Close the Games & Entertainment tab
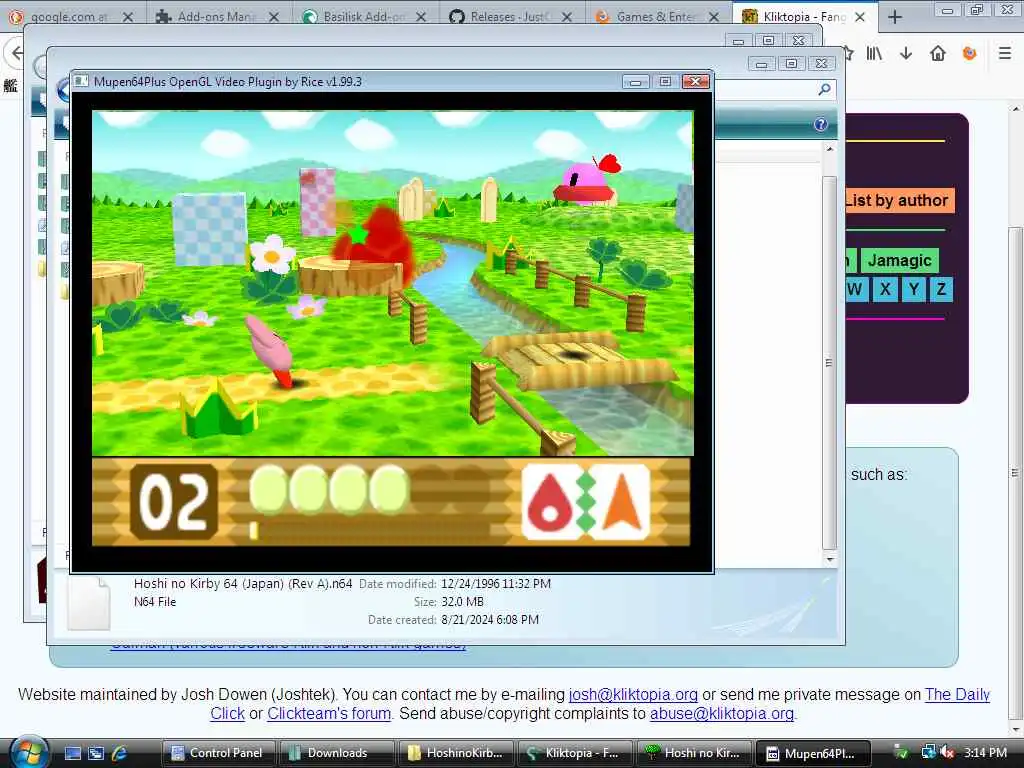 coord(714,17)
